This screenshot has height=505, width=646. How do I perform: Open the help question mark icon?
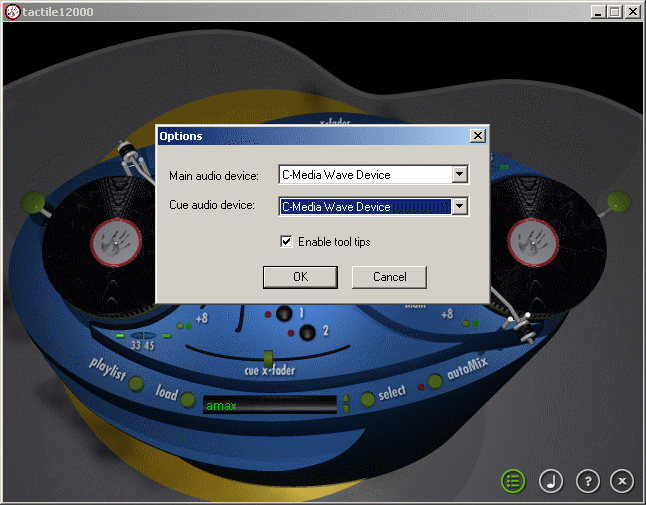tap(587, 481)
